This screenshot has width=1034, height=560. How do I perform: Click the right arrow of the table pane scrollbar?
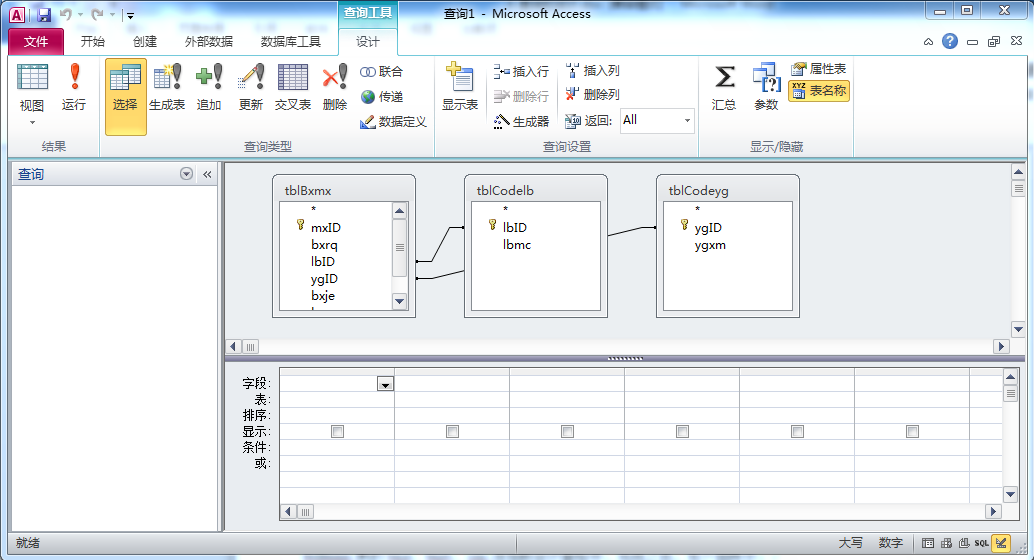(x=1002, y=346)
